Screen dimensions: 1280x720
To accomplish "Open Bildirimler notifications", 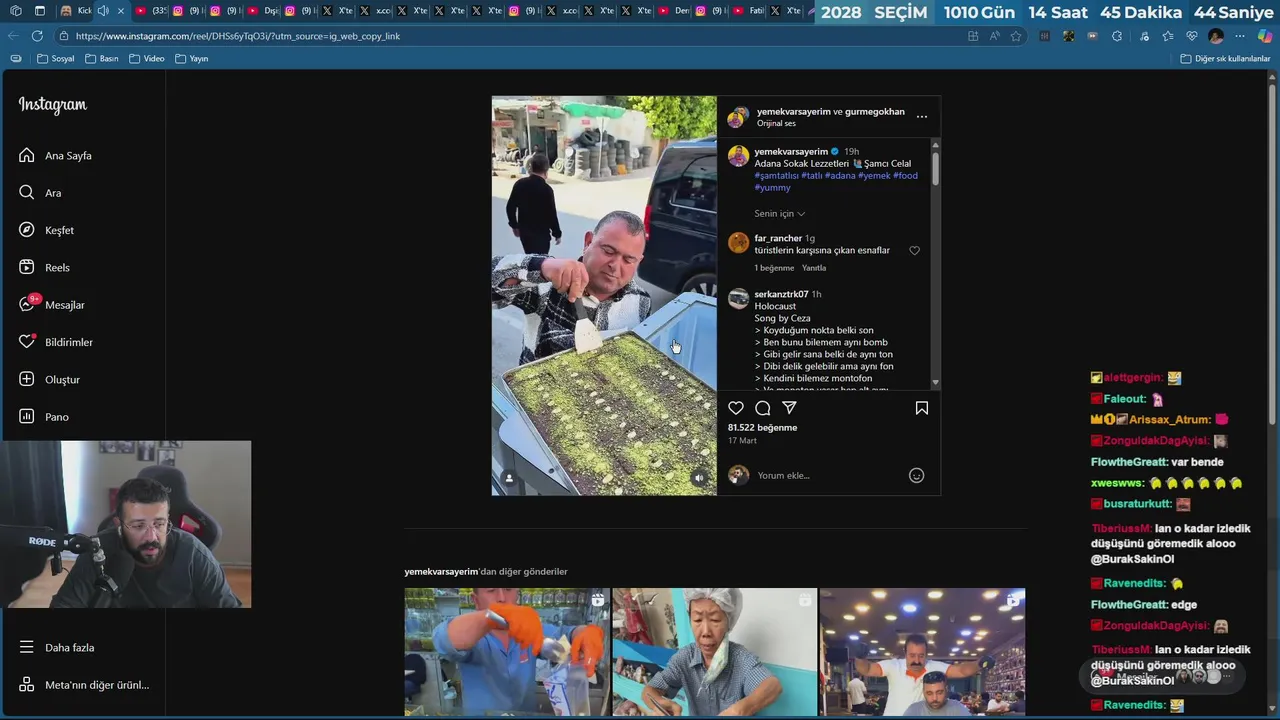I will coord(55,342).
